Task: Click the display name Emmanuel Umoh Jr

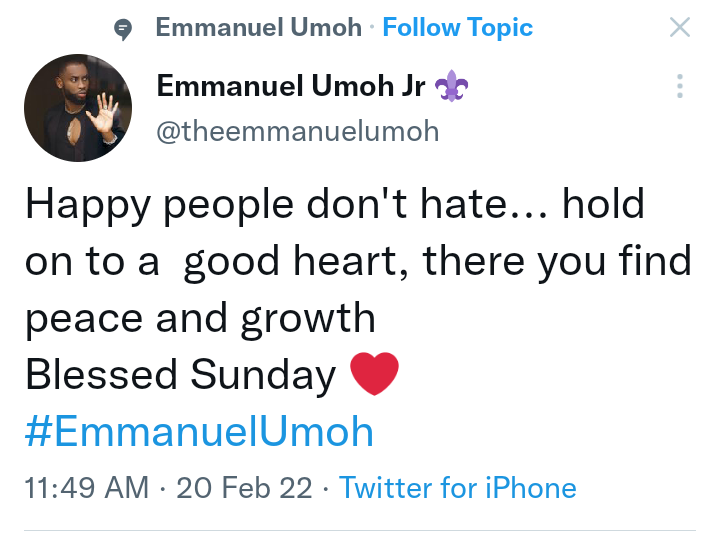Action: pyautogui.click(x=292, y=87)
